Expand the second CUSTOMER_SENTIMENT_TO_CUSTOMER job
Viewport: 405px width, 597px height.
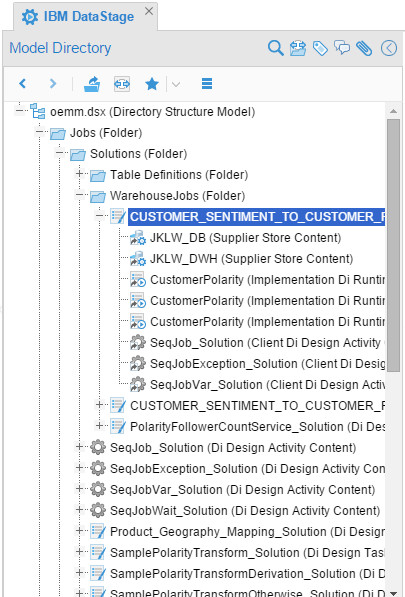(99, 404)
